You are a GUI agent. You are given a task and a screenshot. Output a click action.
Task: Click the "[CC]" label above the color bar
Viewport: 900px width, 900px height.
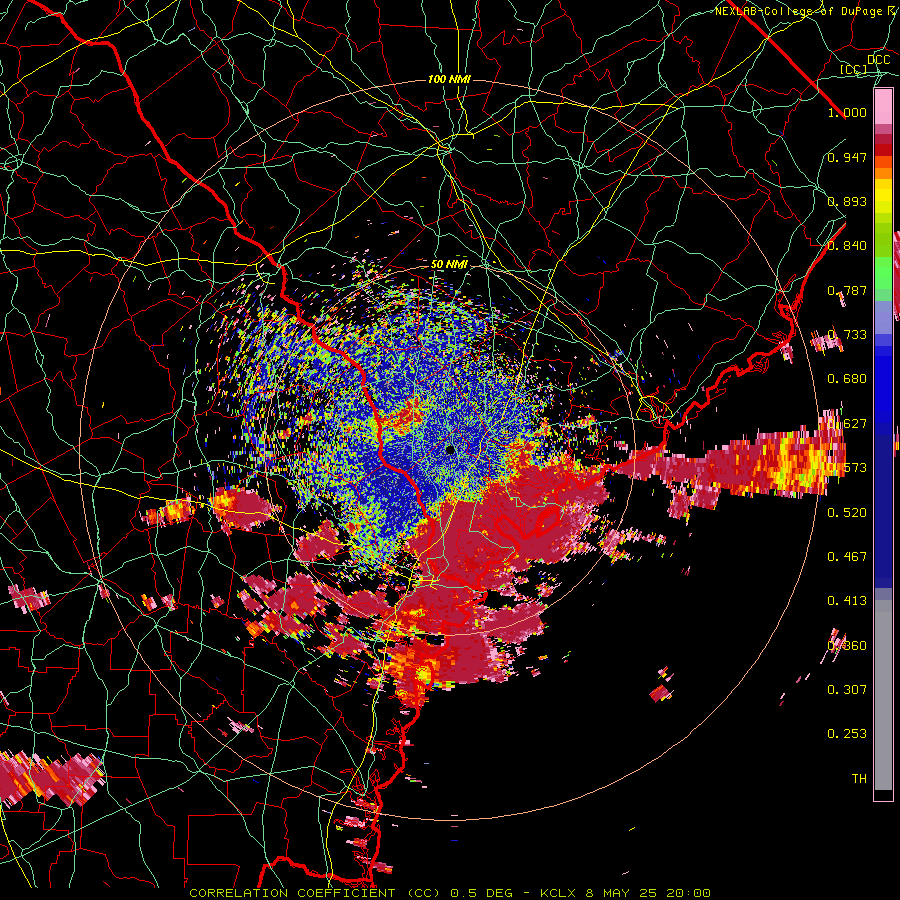click(x=854, y=69)
